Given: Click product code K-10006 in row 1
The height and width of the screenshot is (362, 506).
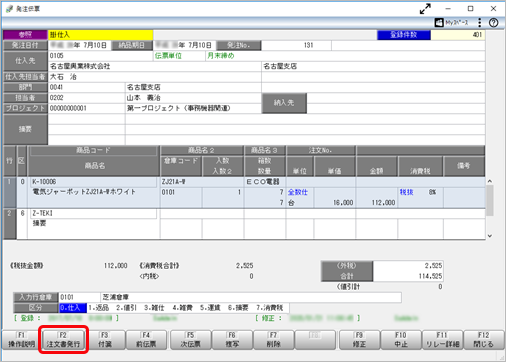Looking at the screenshot, I should point(93,182).
